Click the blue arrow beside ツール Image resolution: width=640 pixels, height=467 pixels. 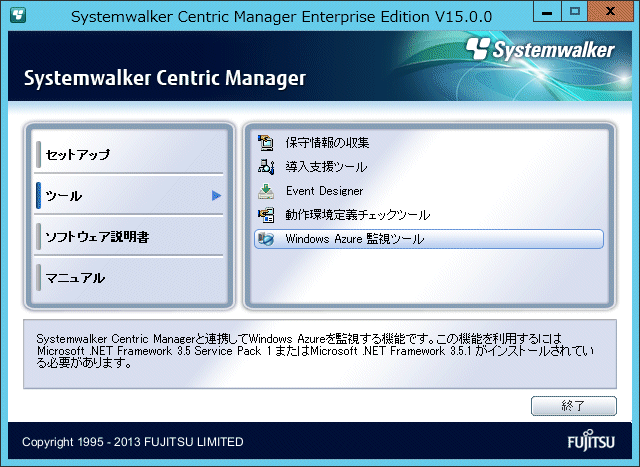pos(216,196)
